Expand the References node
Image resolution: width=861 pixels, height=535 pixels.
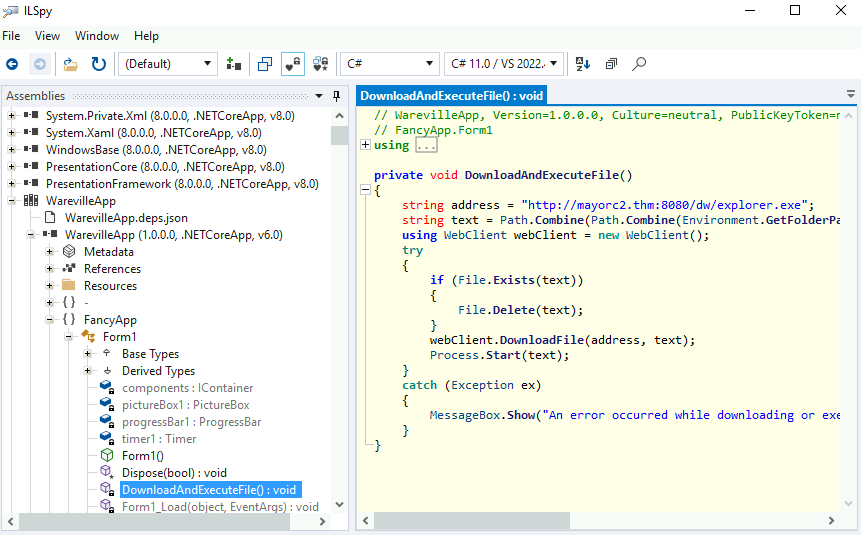coord(49,269)
